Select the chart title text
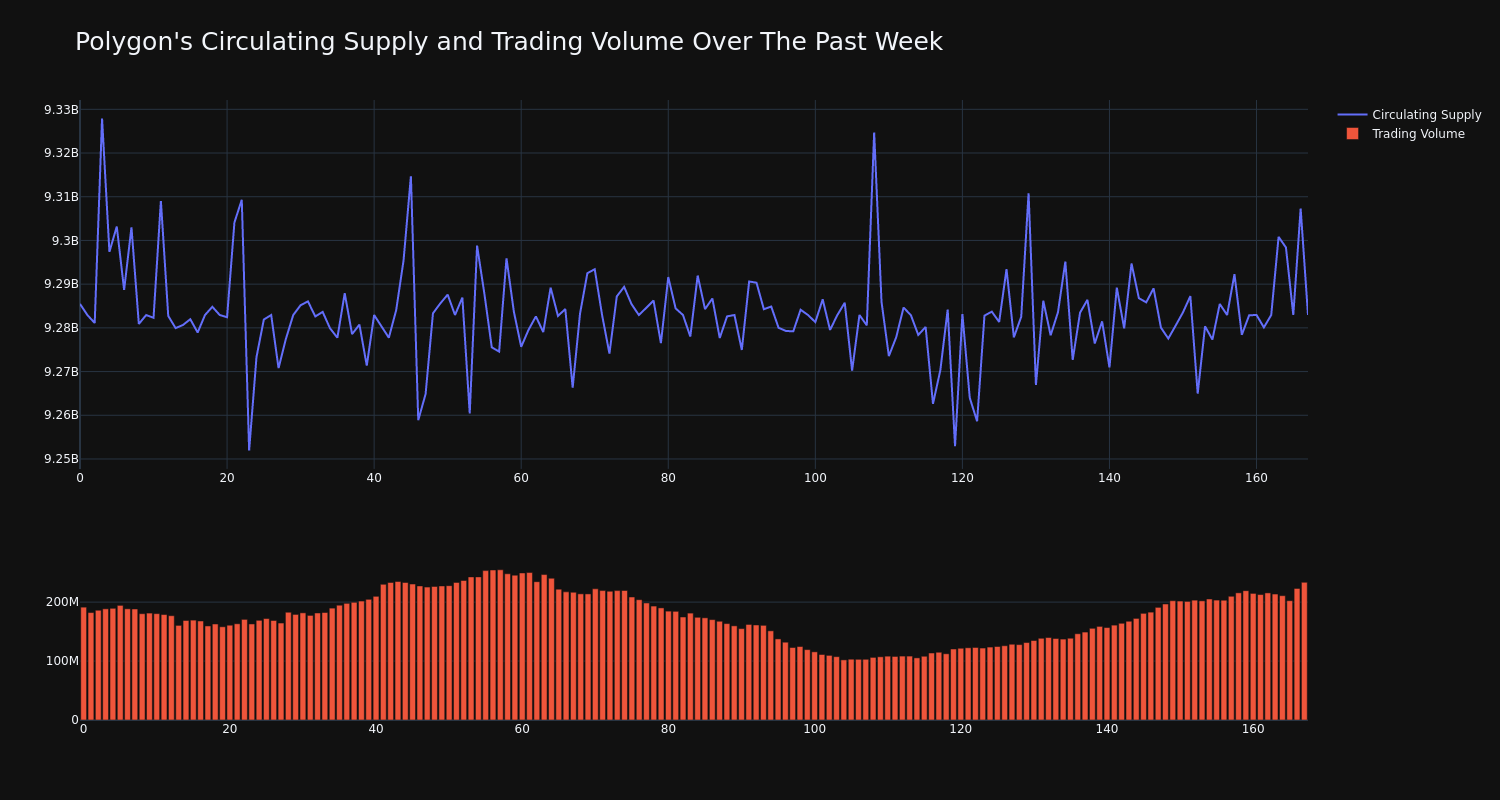The height and width of the screenshot is (800, 1500). pyautogui.click(x=509, y=42)
